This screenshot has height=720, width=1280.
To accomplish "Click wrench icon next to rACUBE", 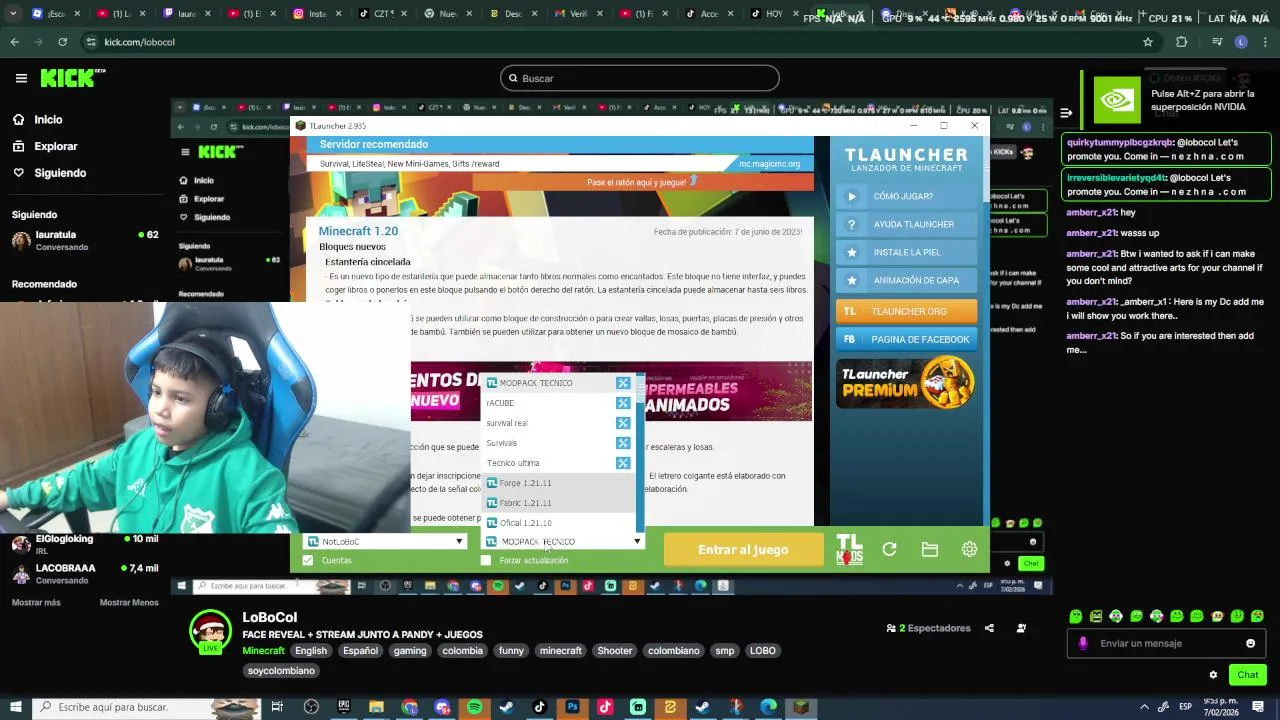I will click(623, 403).
